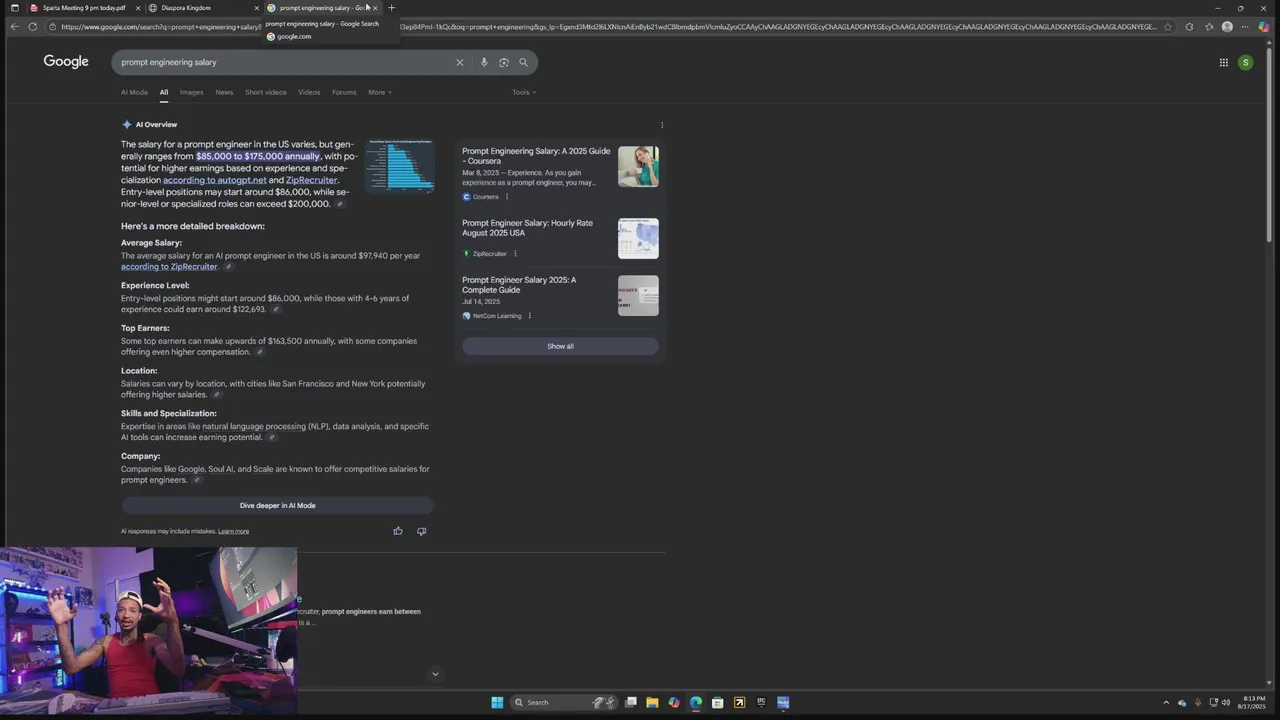
Task: Click the NetCom Learning result thumbnail
Action: coord(638,296)
